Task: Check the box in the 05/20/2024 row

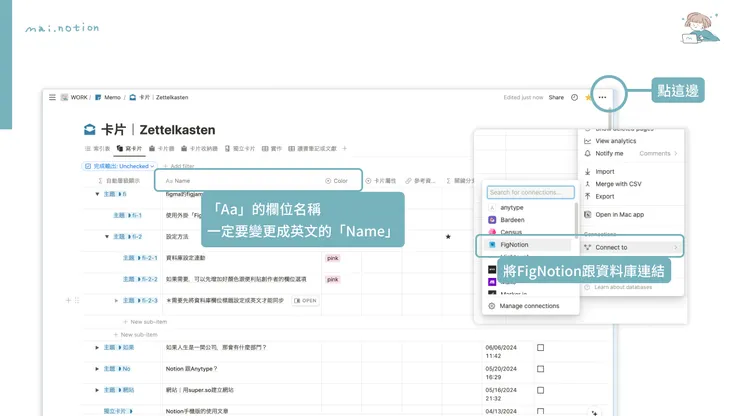Action: coord(540,369)
